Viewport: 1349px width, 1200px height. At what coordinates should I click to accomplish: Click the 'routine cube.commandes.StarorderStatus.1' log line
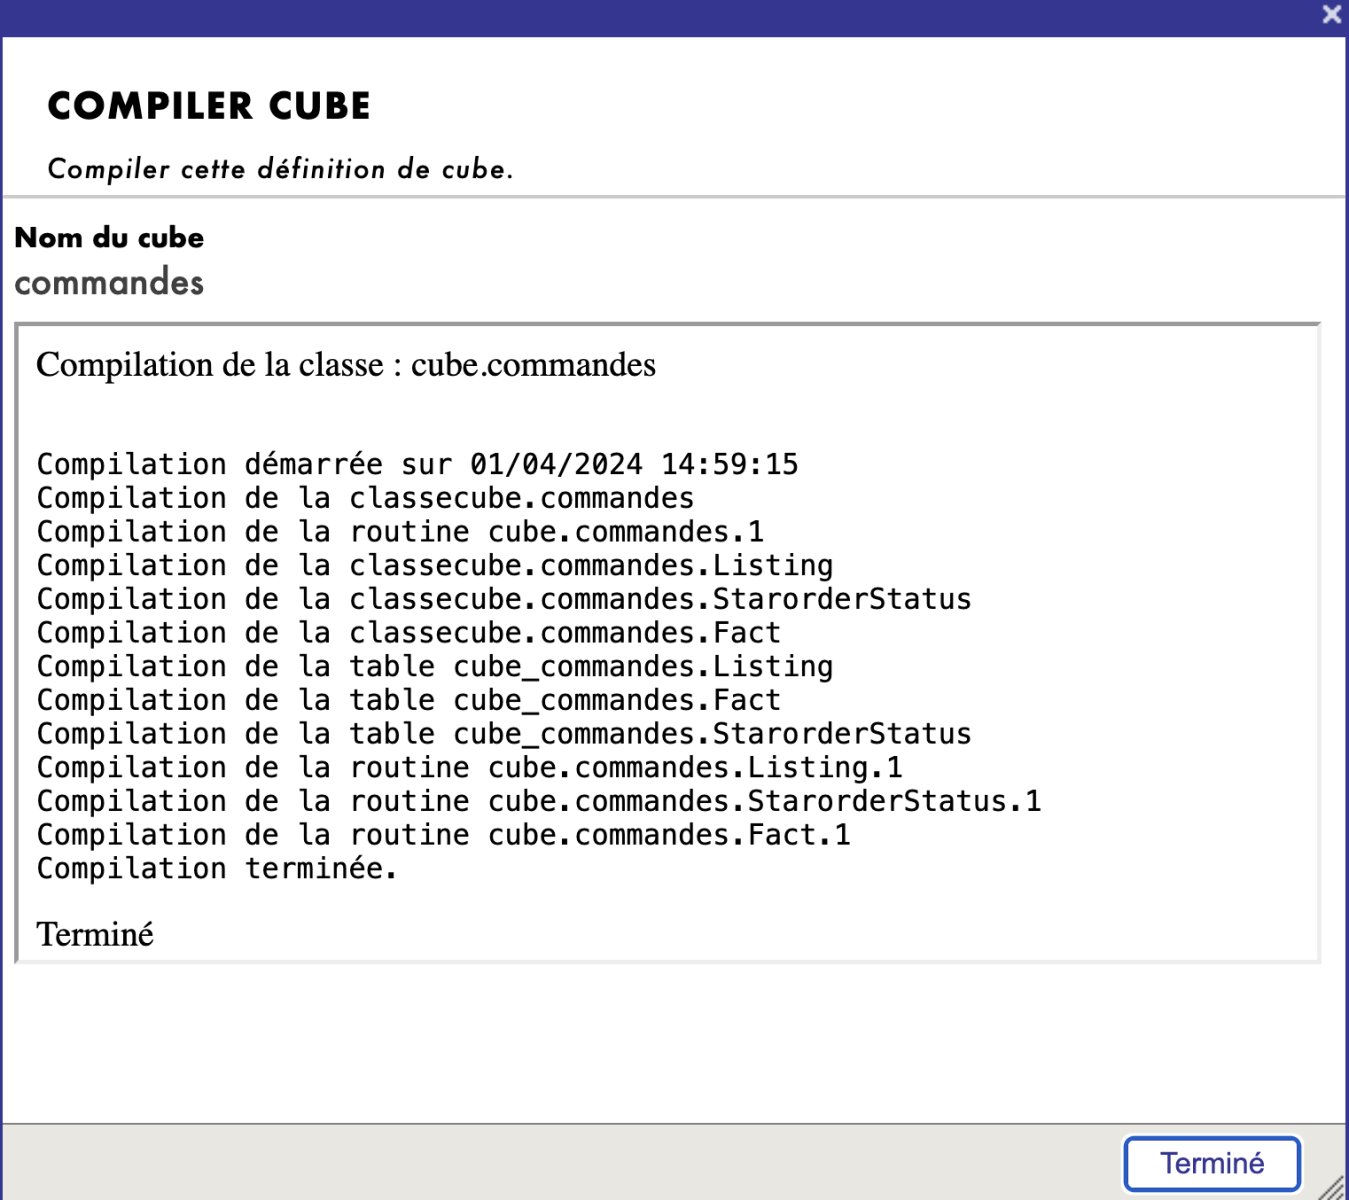(538, 801)
